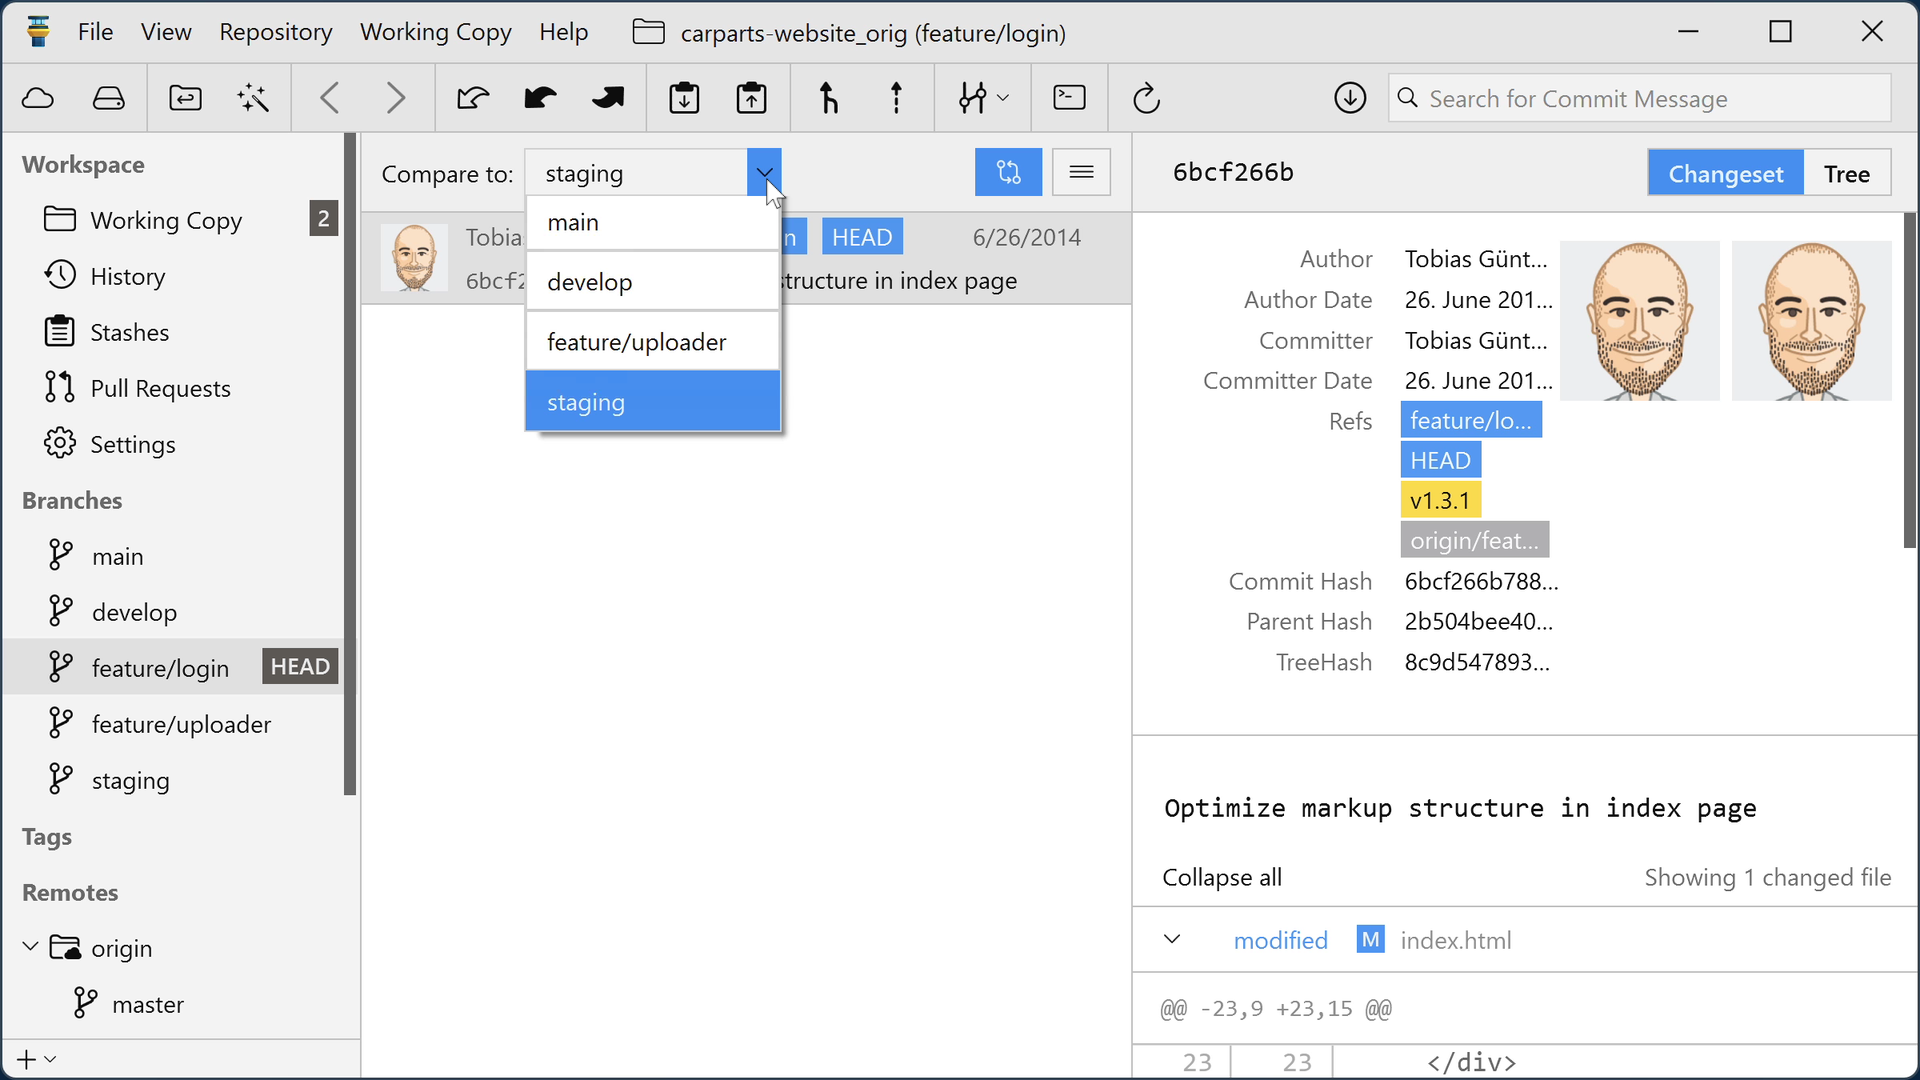The width and height of the screenshot is (1920, 1080).
Task: Create a stash with the clipboard-down icon
Action: point(684,98)
